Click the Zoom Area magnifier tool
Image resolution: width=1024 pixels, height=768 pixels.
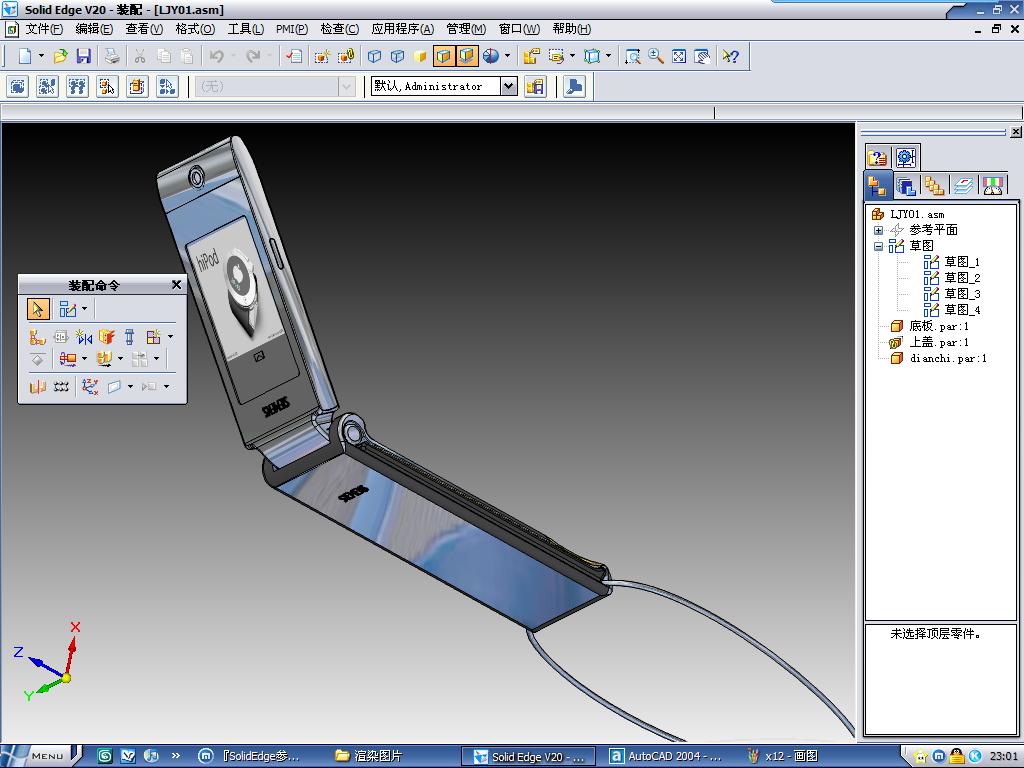coord(633,57)
